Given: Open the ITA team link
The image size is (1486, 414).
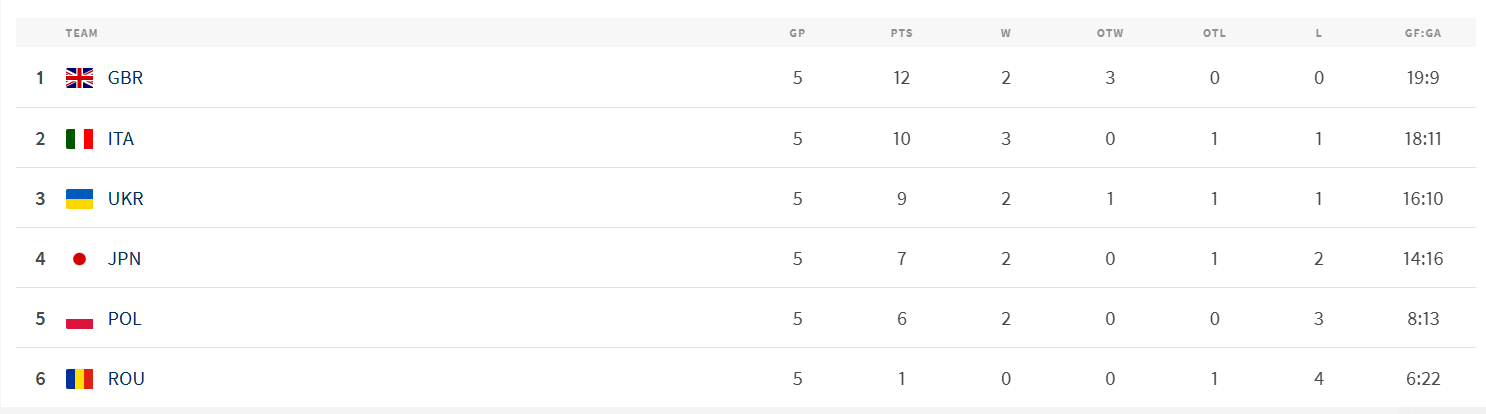Looking at the screenshot, I should (x=121, y=139).
